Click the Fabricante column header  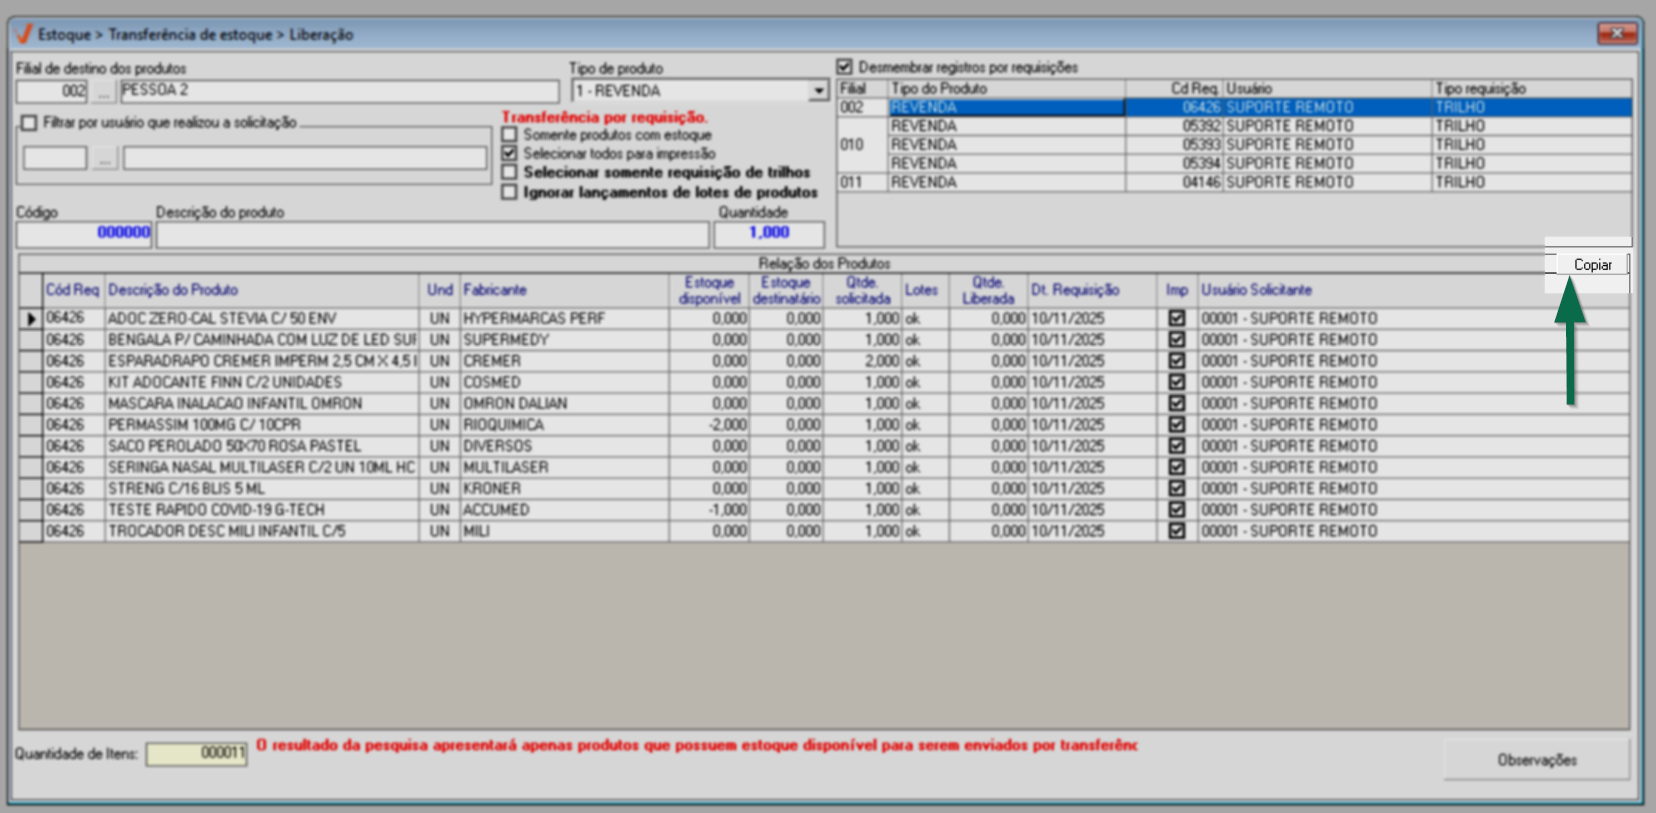tap(564, 290)
